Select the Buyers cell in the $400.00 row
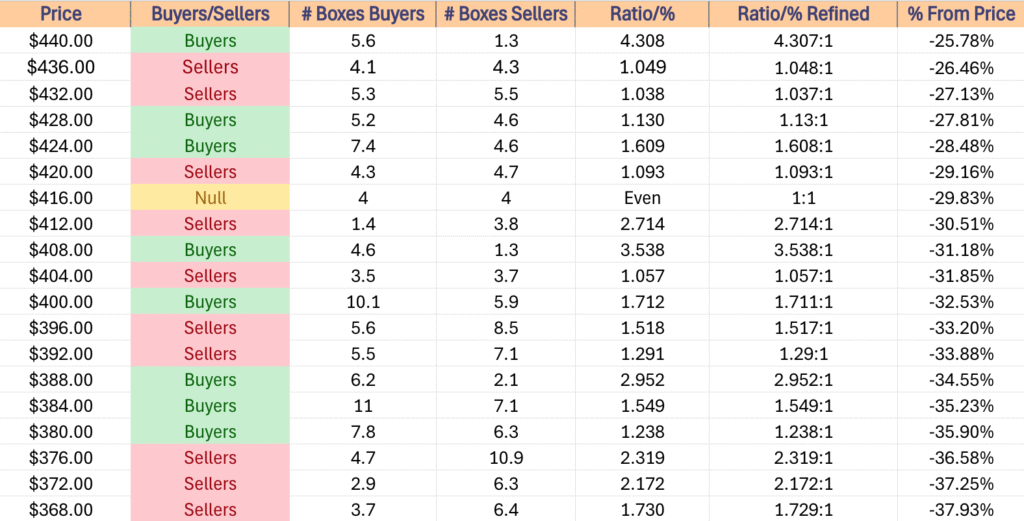 [x=210, y=302]
